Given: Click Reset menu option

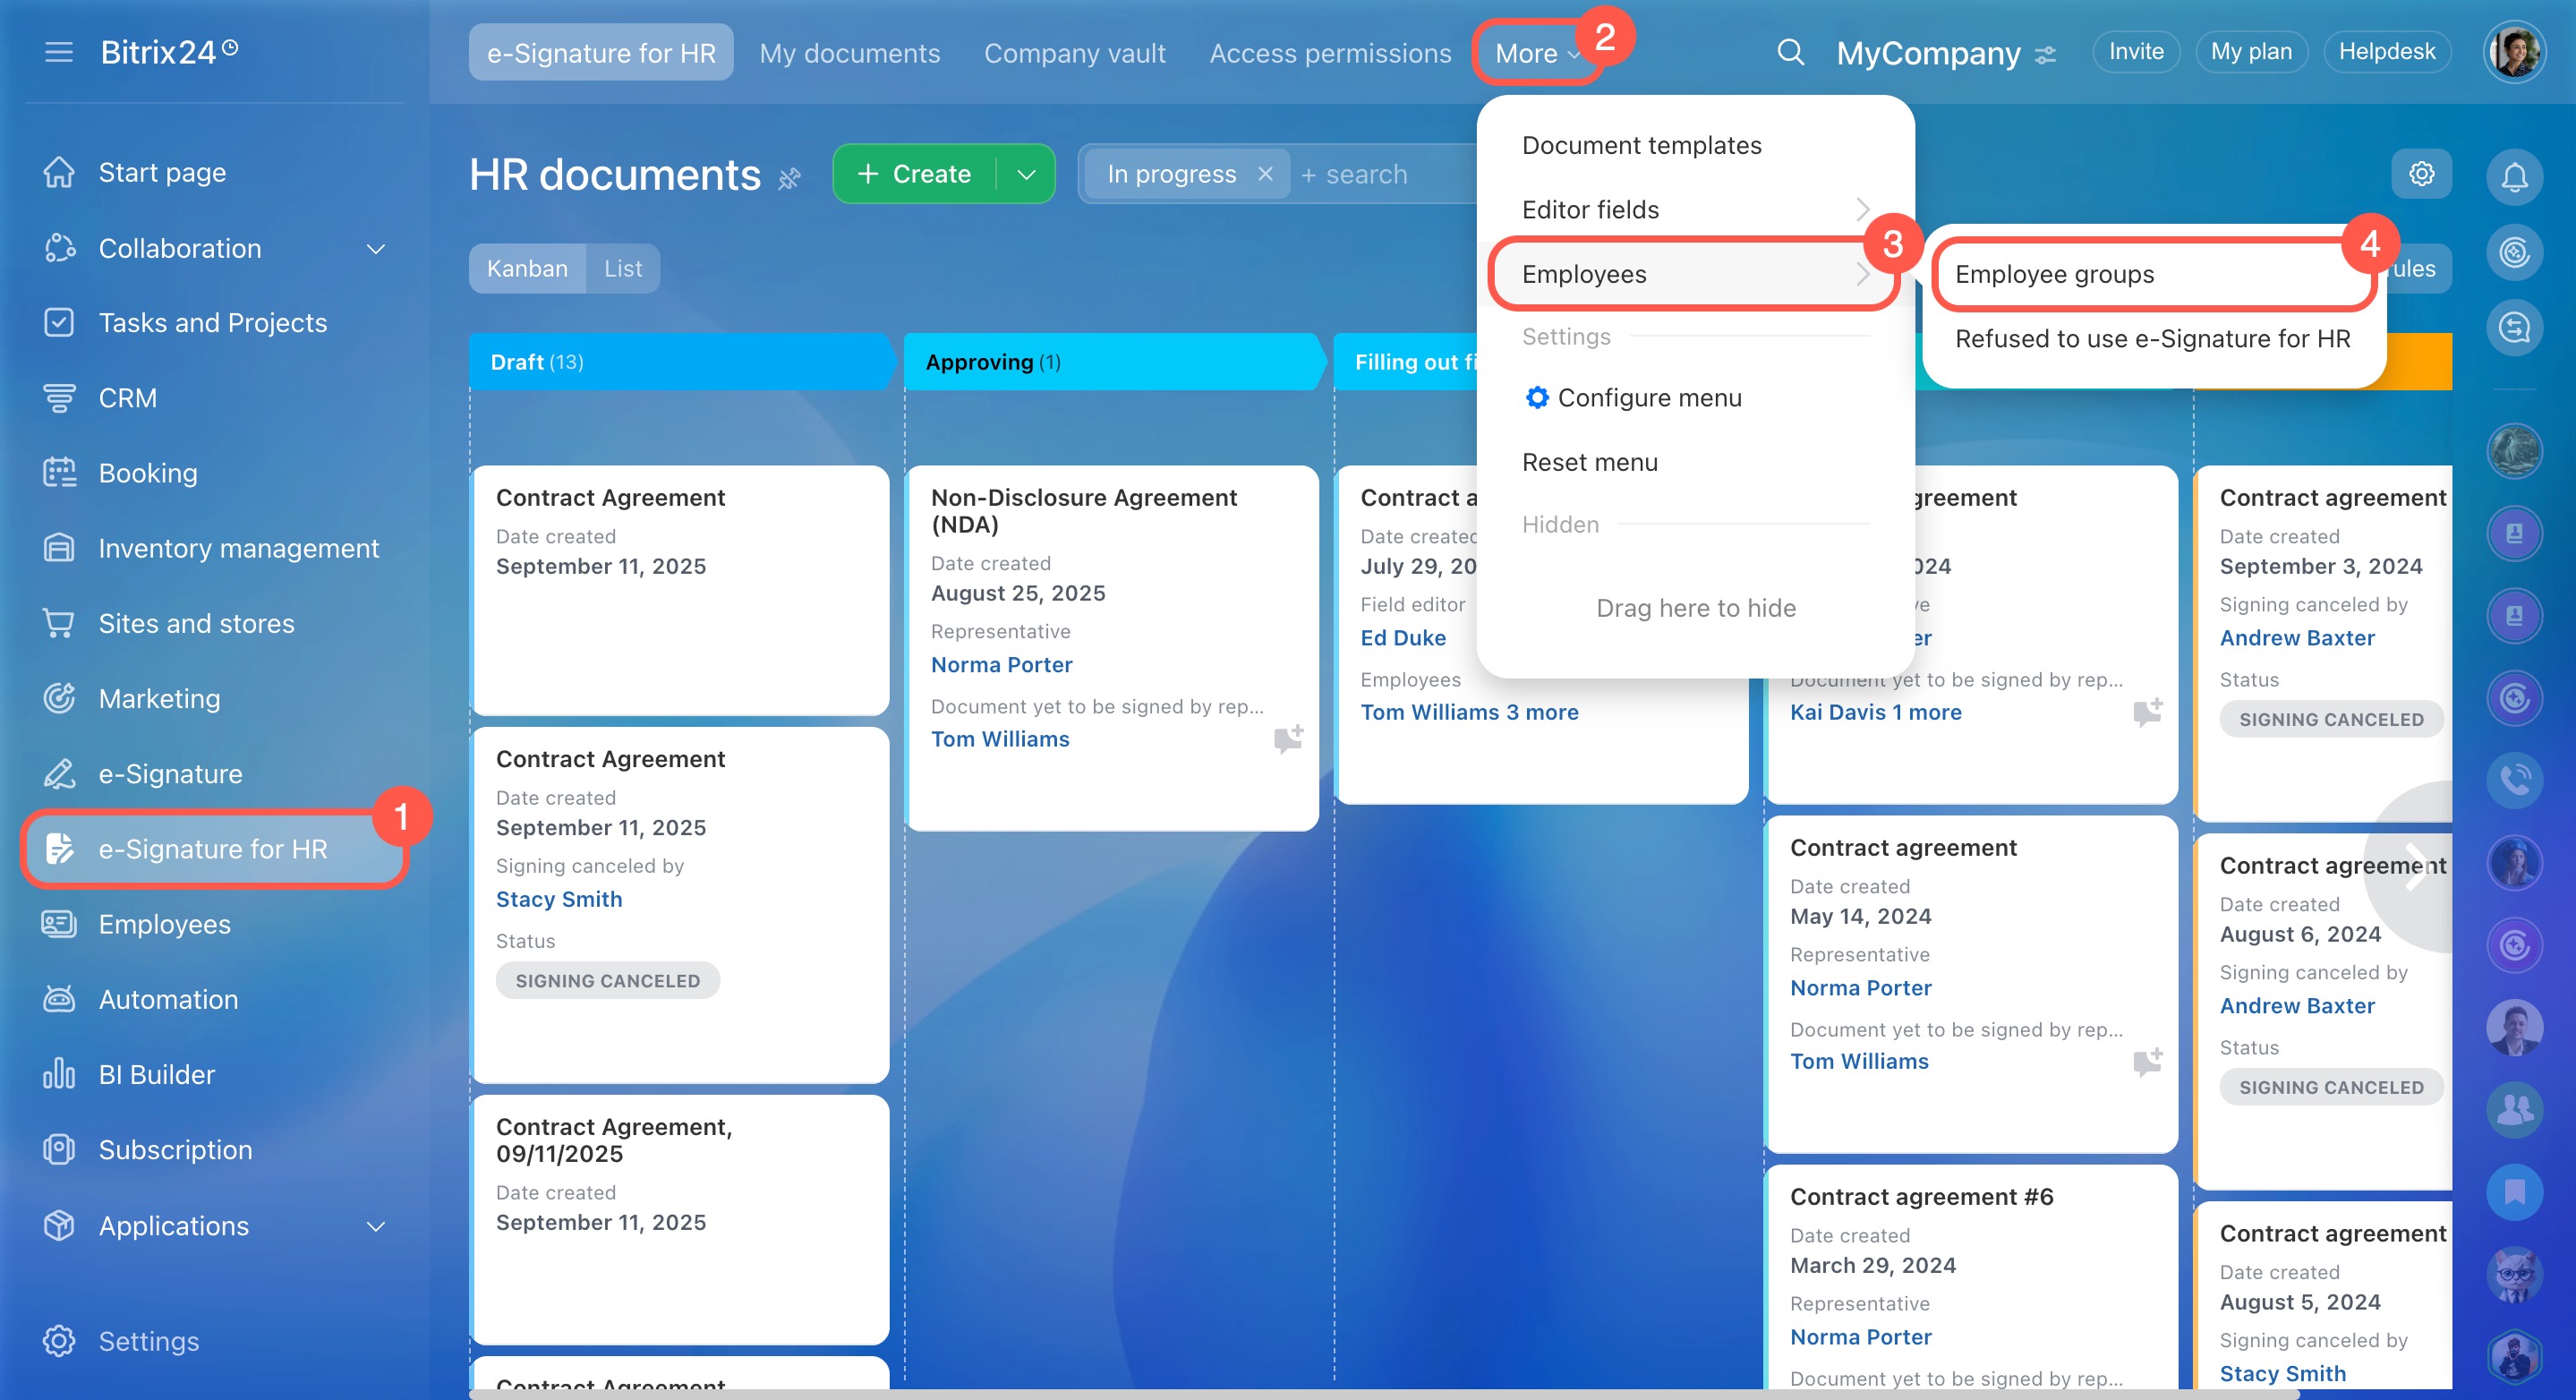Looking at the screenshot, I should coord(1589,462).
